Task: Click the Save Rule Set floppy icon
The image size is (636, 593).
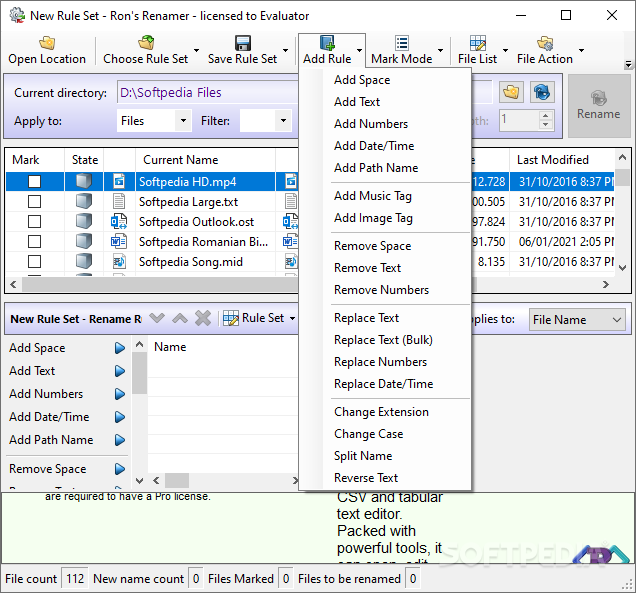Action: [x=243, y=43]
